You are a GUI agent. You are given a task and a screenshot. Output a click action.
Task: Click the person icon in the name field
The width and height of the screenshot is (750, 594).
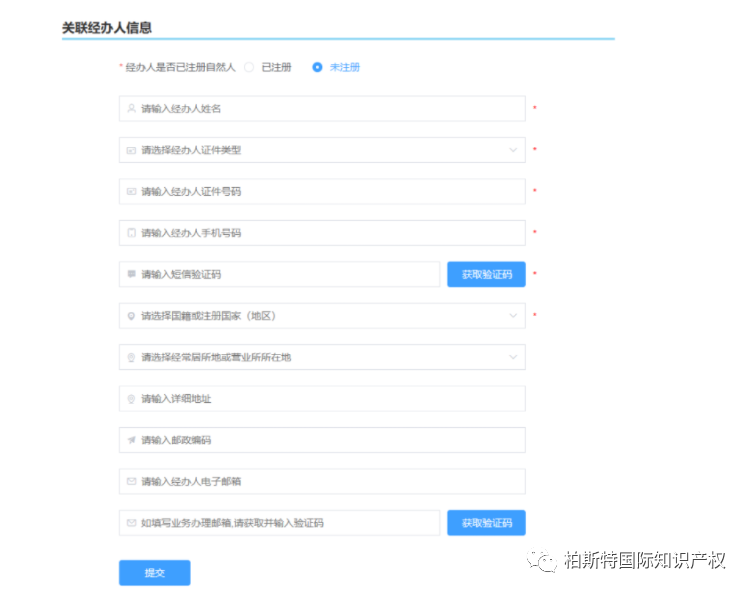(131, 109)
